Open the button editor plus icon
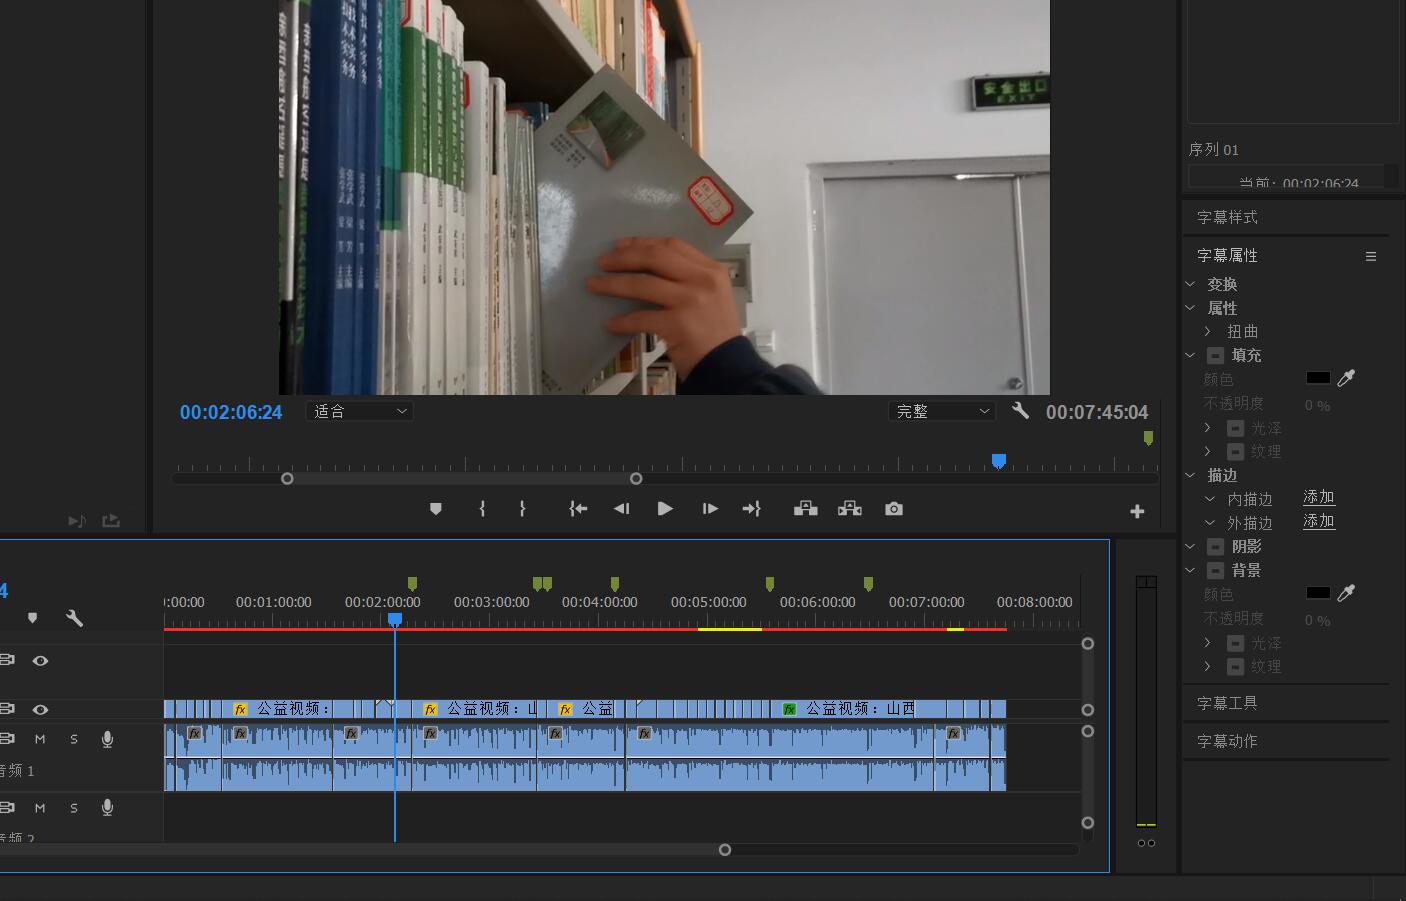 click(1137, 512)
